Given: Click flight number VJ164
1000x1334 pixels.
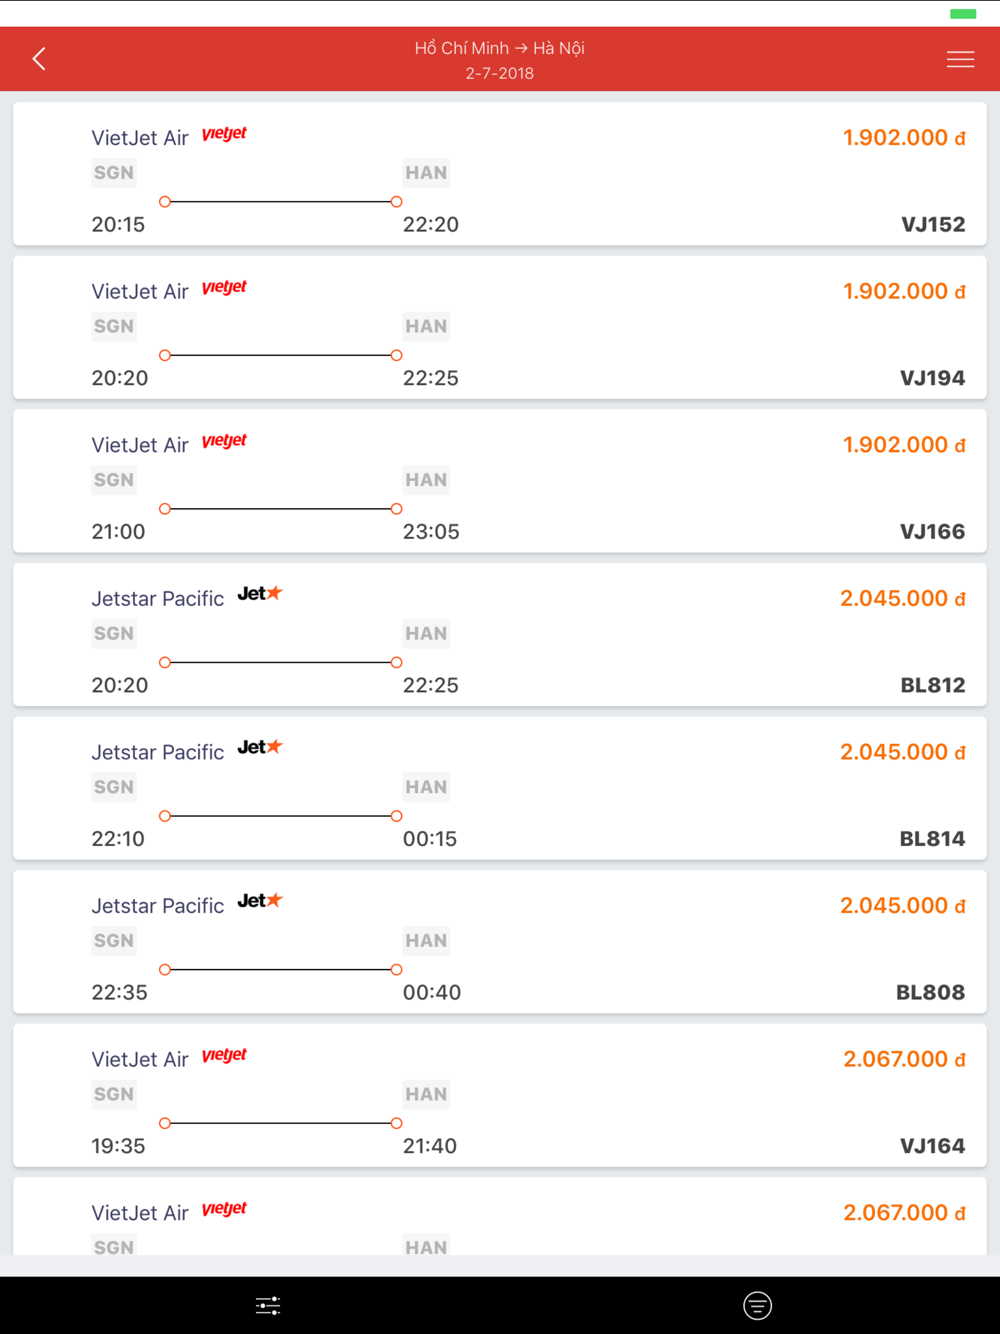Looking at the screenshot, I should tap(932, 1146).
